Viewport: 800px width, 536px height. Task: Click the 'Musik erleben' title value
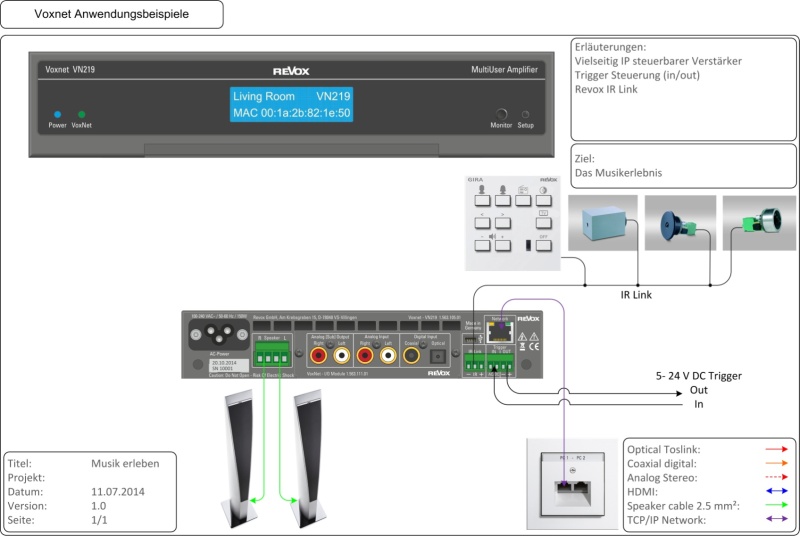(x=125, y=464)
